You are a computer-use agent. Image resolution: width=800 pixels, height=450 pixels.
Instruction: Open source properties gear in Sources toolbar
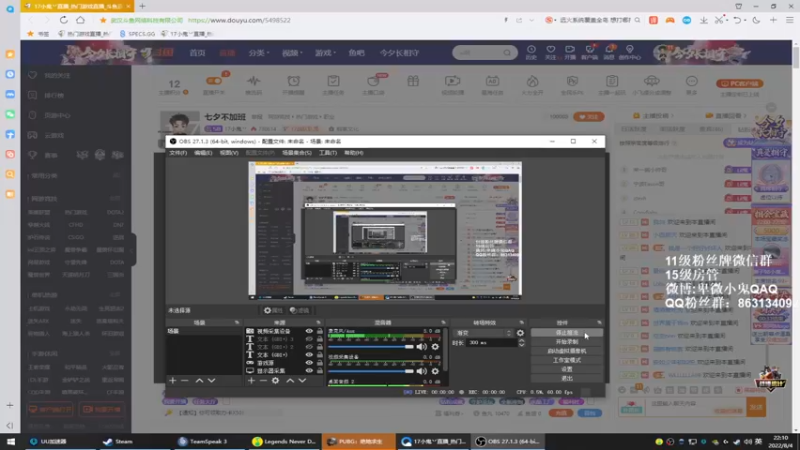[x=276, y=381]
